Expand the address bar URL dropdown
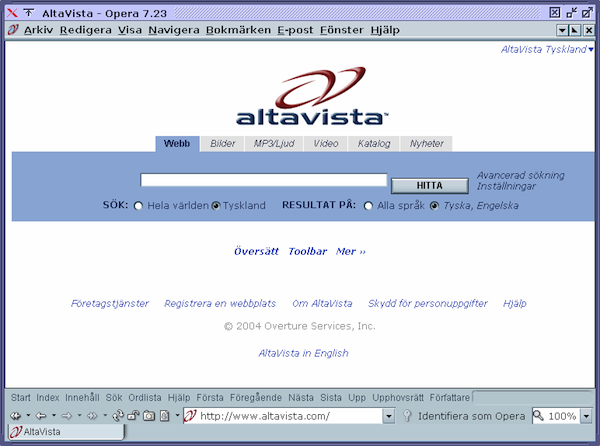Screen dimensions: 600x446 388,416
